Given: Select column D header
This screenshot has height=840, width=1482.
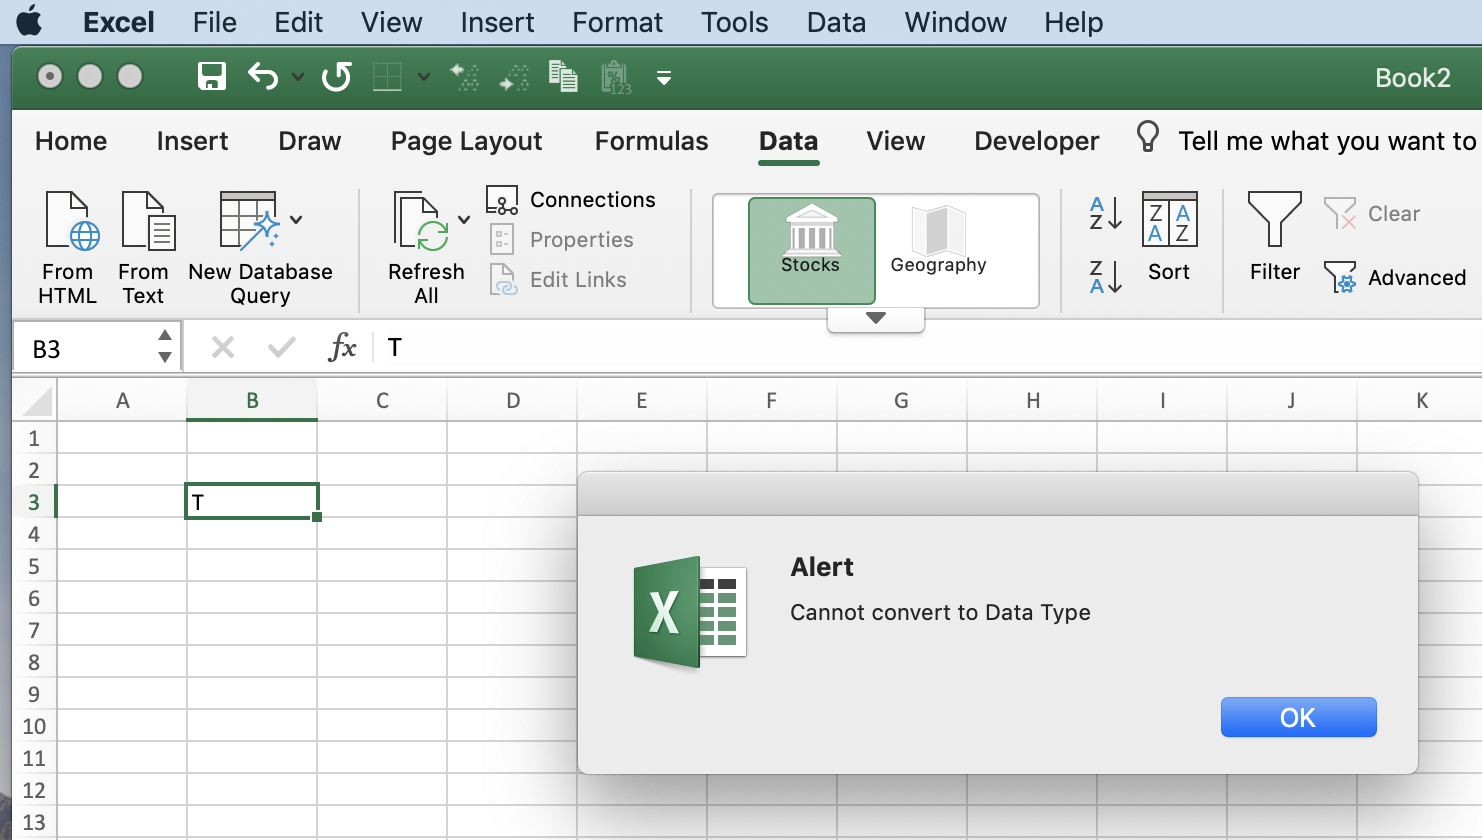Looking at the screenshot, I should 512,401.
